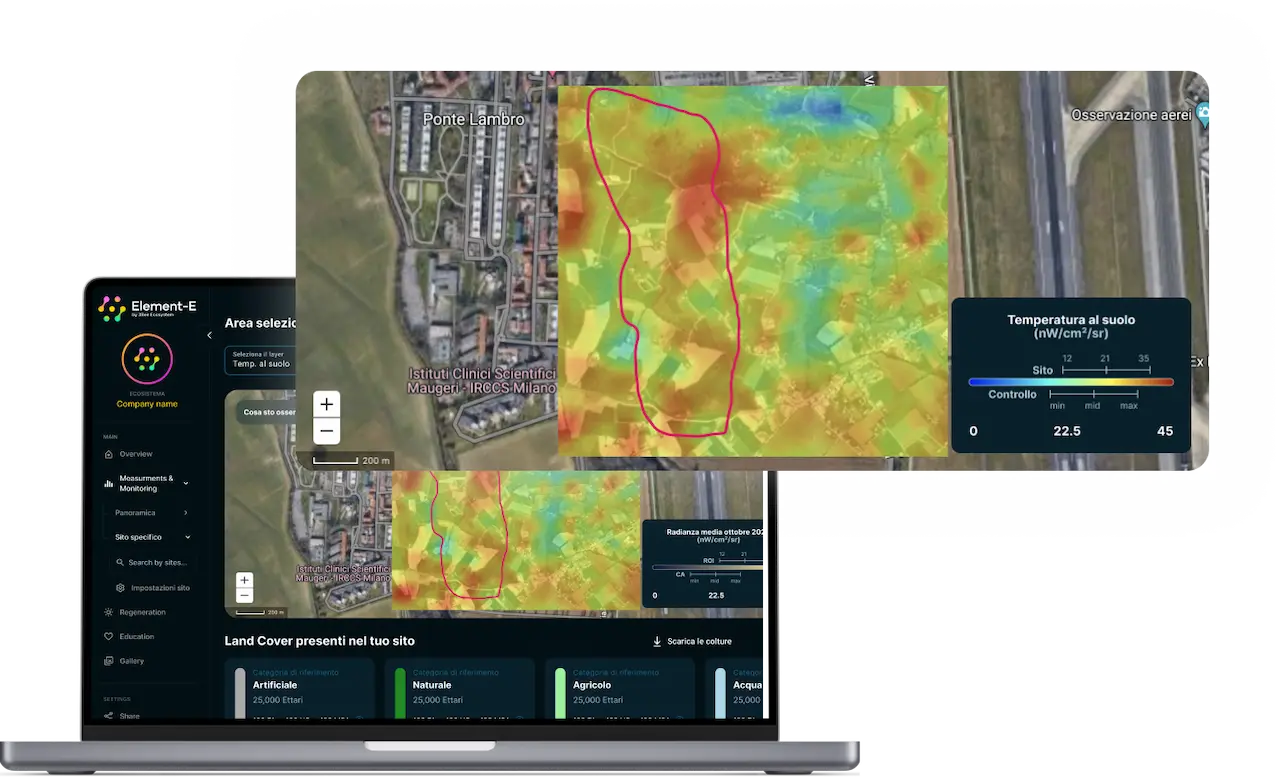Select Measurments & Monitoring in sidebar
The width and height of the screenshot is (1280, 777).
tap(146, 483)
